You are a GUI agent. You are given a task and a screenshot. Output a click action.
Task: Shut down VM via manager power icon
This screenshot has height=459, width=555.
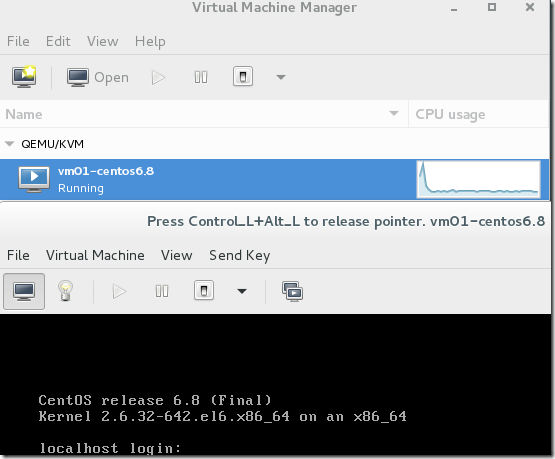coord(243,76)
